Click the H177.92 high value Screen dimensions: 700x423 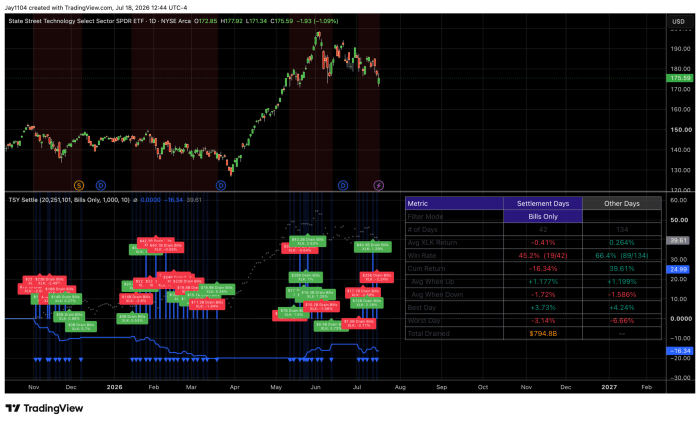coord(232,21)
